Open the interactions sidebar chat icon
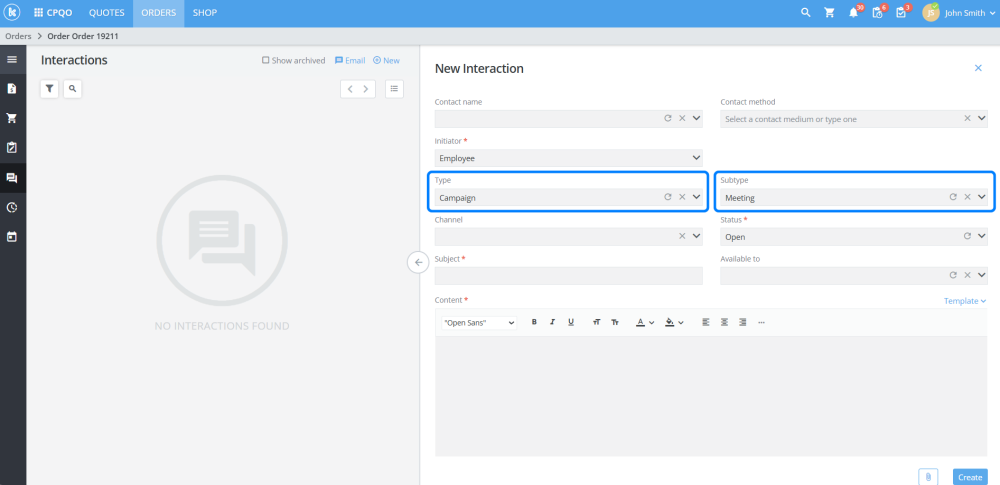The image size is (1000, 485). coord(12,178)
